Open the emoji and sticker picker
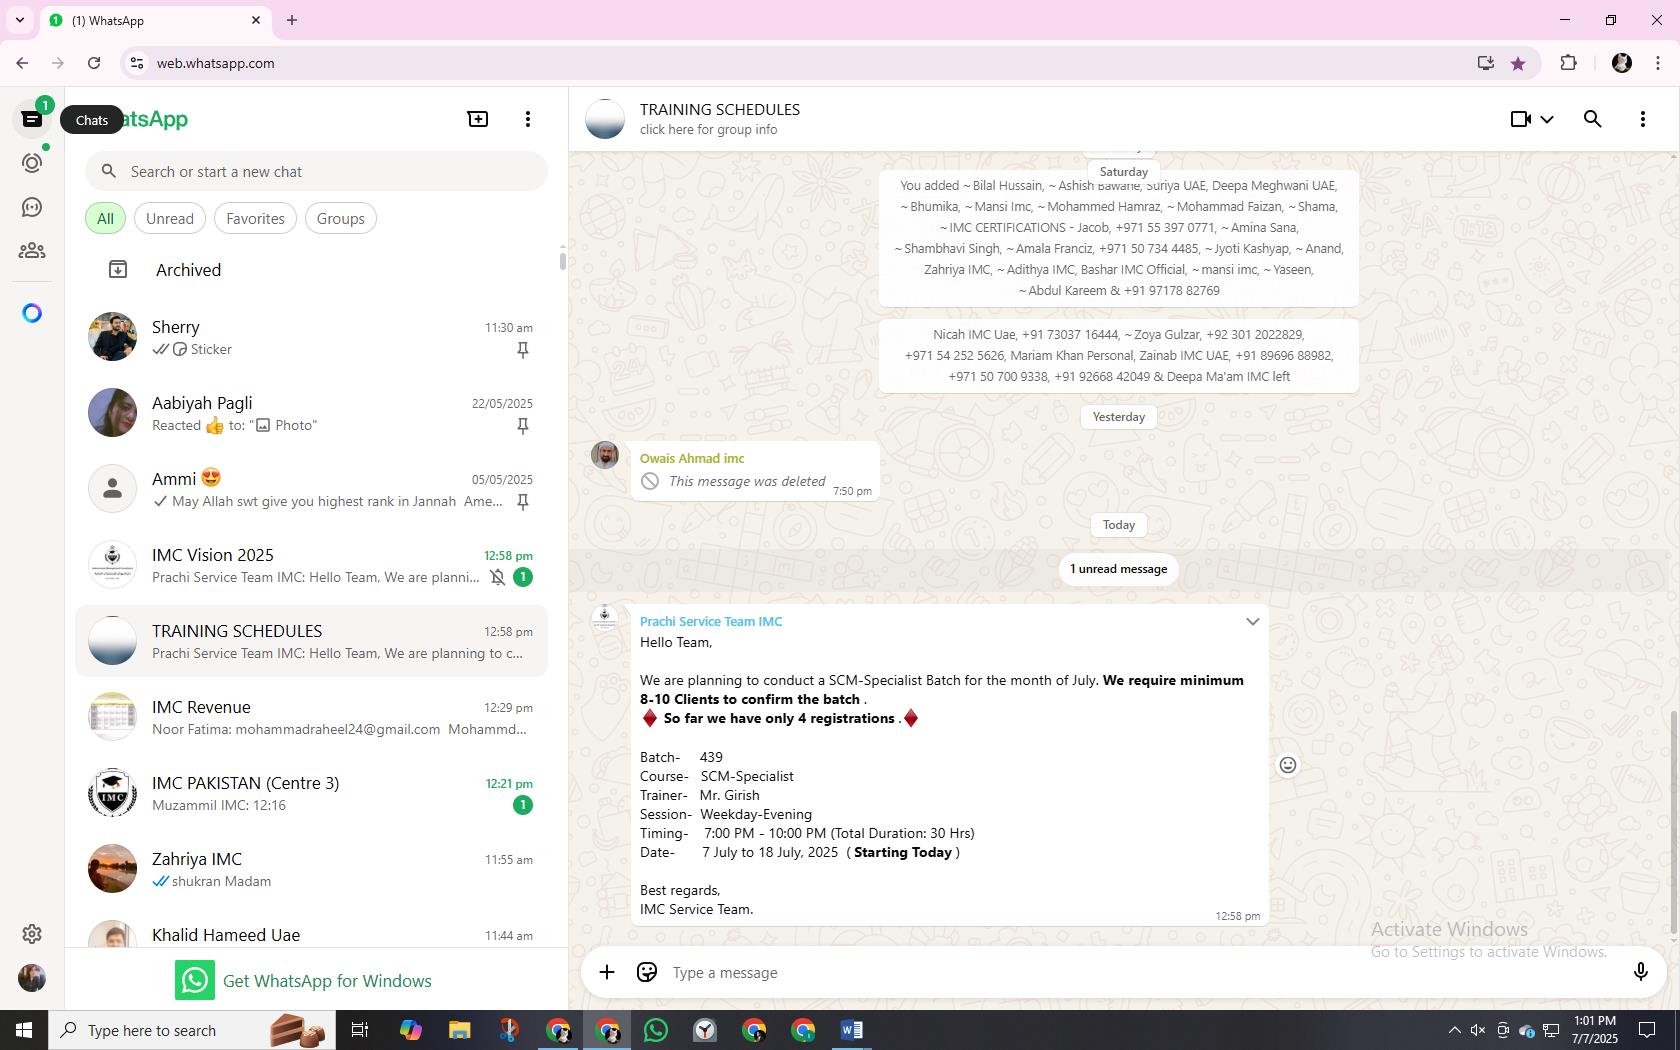The height and width of the screenshot is (1050, 1680). pyautogui.click(x=647, y=972)
